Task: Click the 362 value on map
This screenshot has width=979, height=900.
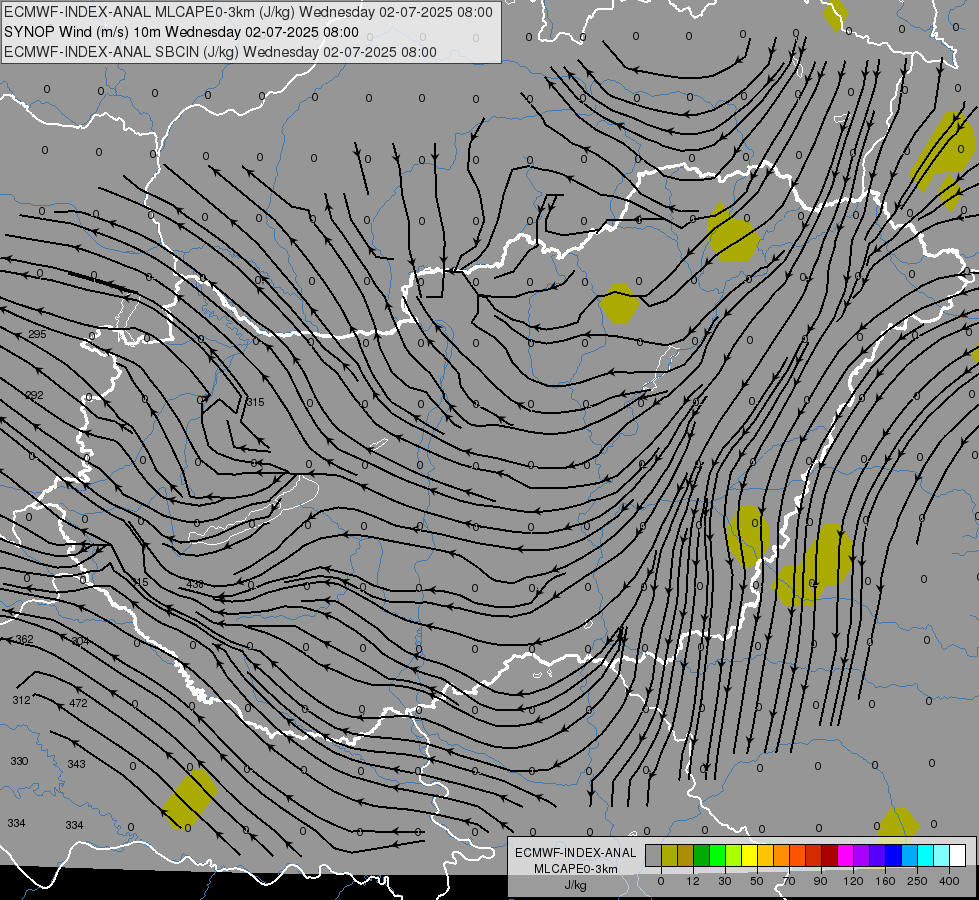Action: click(24, 639)
